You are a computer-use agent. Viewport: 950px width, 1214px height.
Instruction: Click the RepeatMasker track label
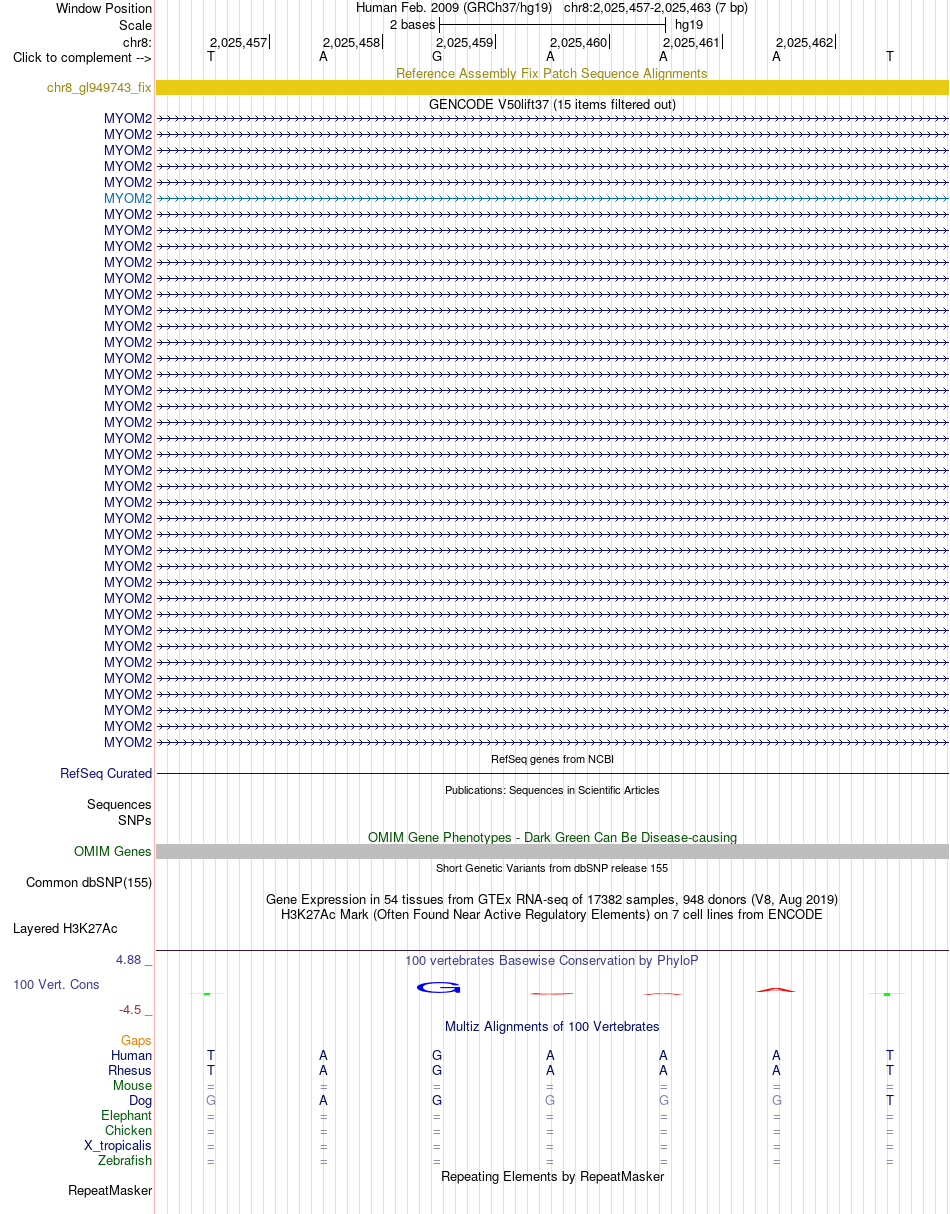[x=110, y=1190]
